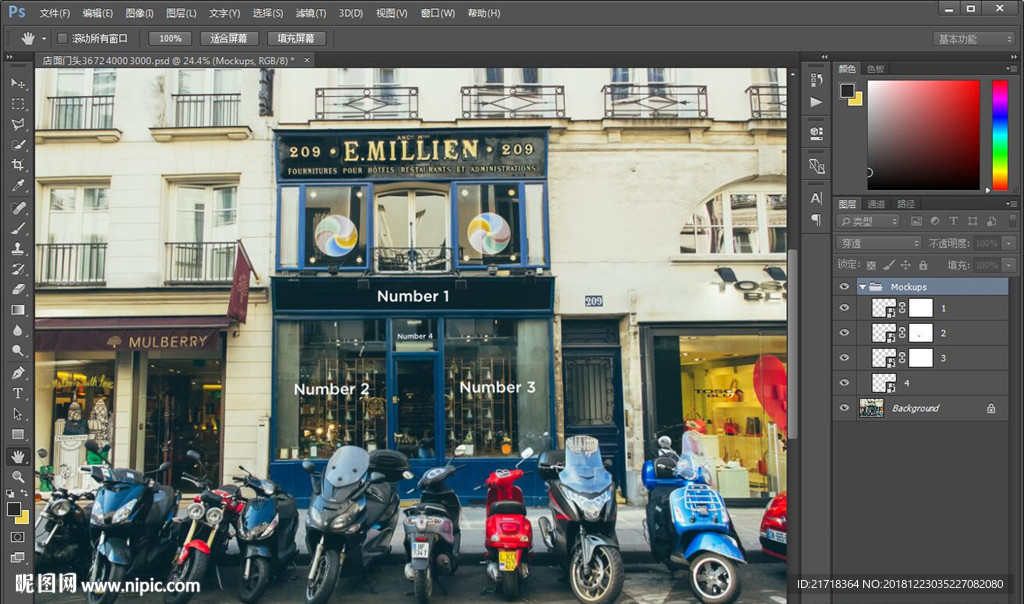Select the Horizontal Type tool

(x=18, y=393)
